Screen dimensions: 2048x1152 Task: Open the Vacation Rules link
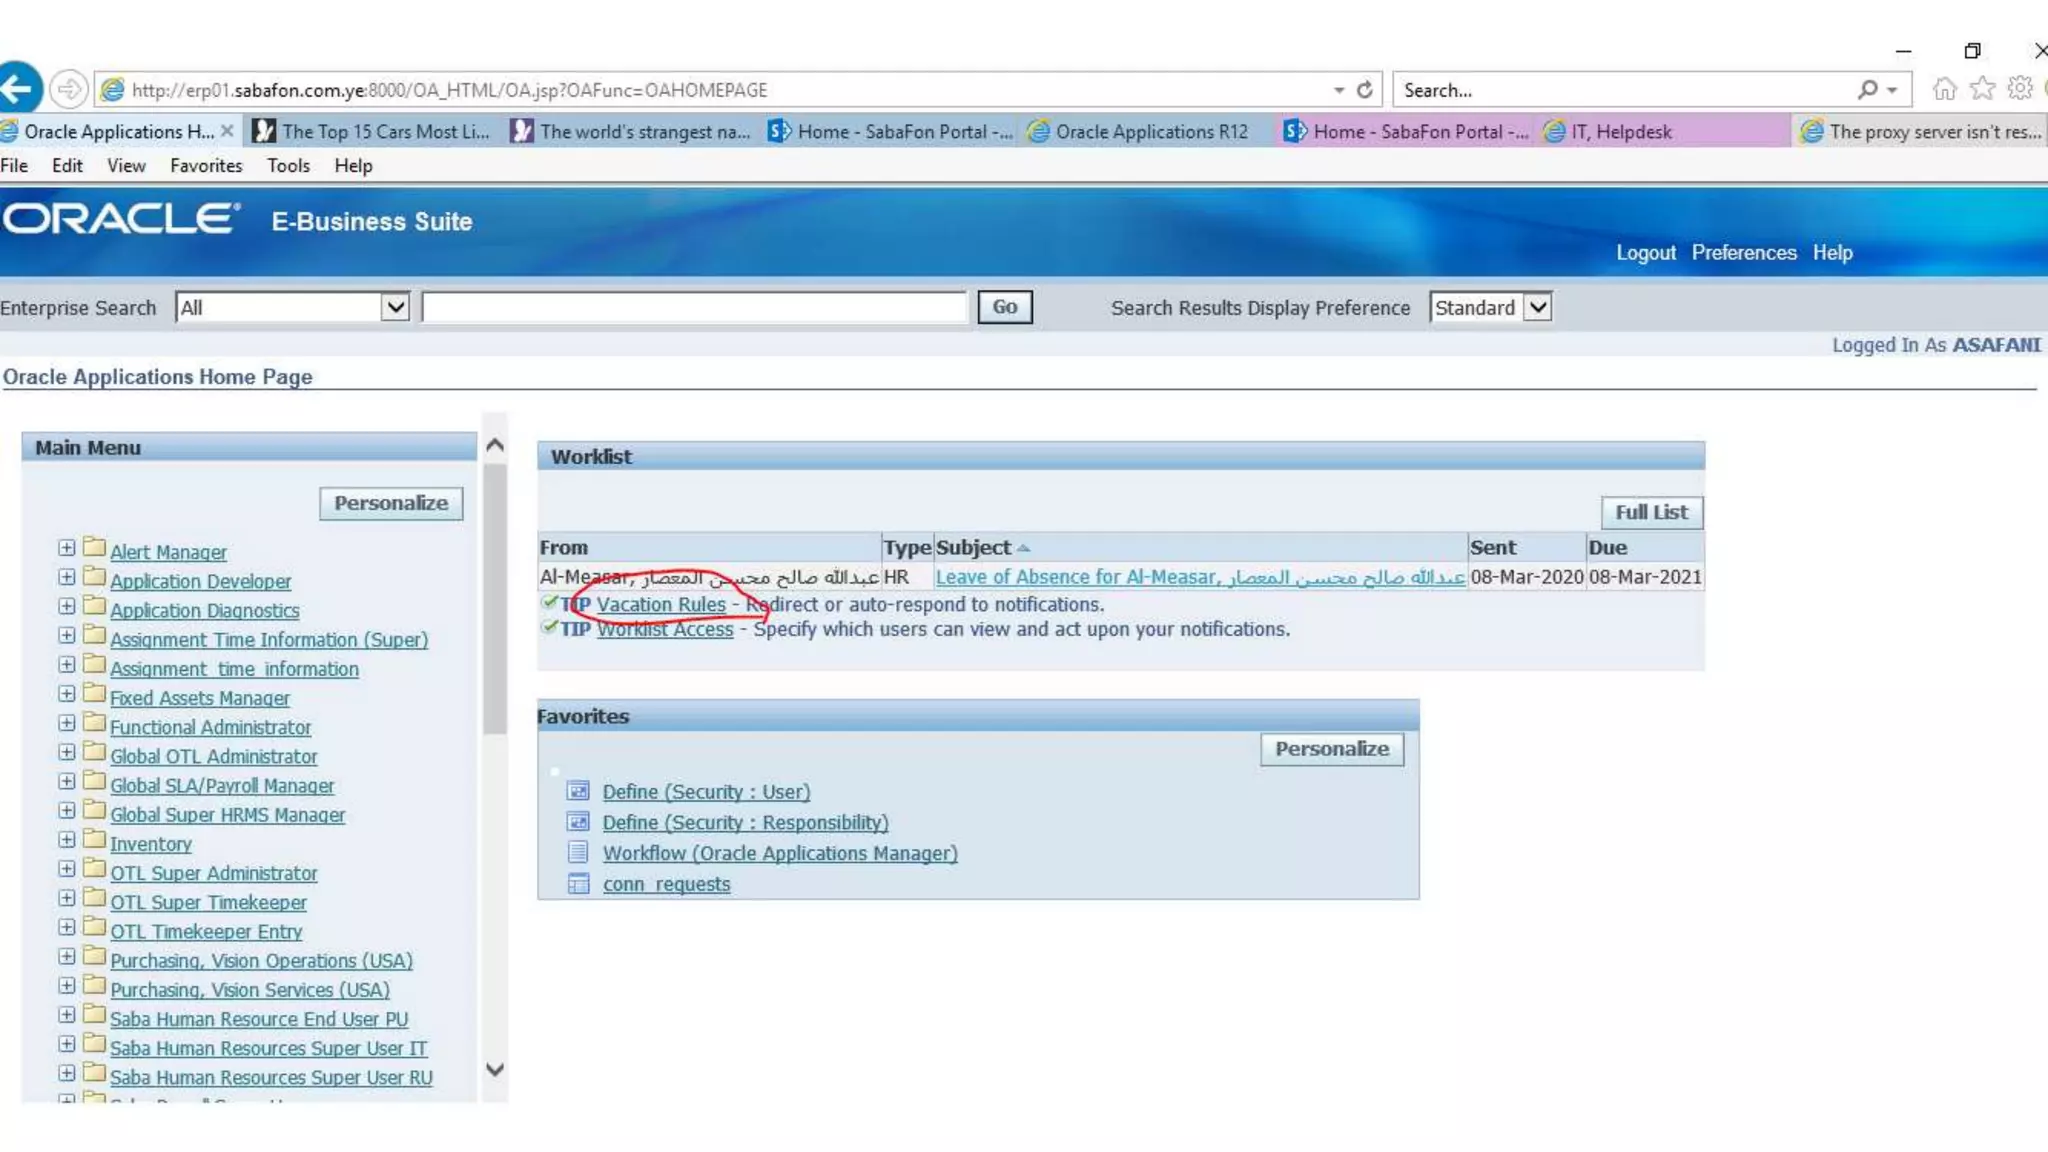pyautogui.click(x=661, y=605)
